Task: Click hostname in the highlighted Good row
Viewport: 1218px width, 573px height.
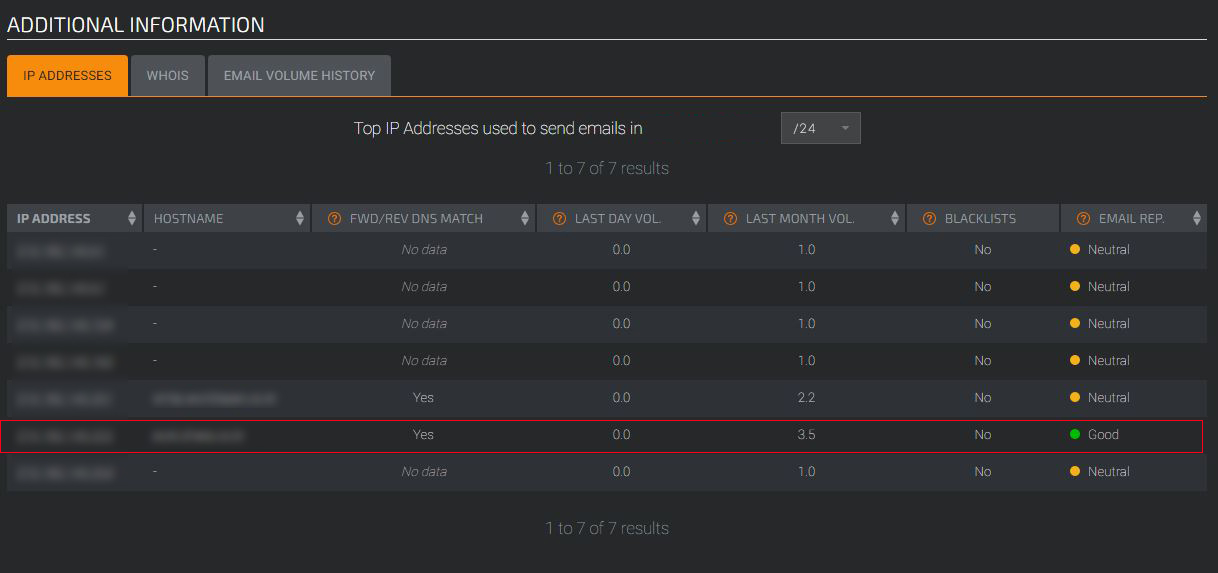Action: pos(198,435)
